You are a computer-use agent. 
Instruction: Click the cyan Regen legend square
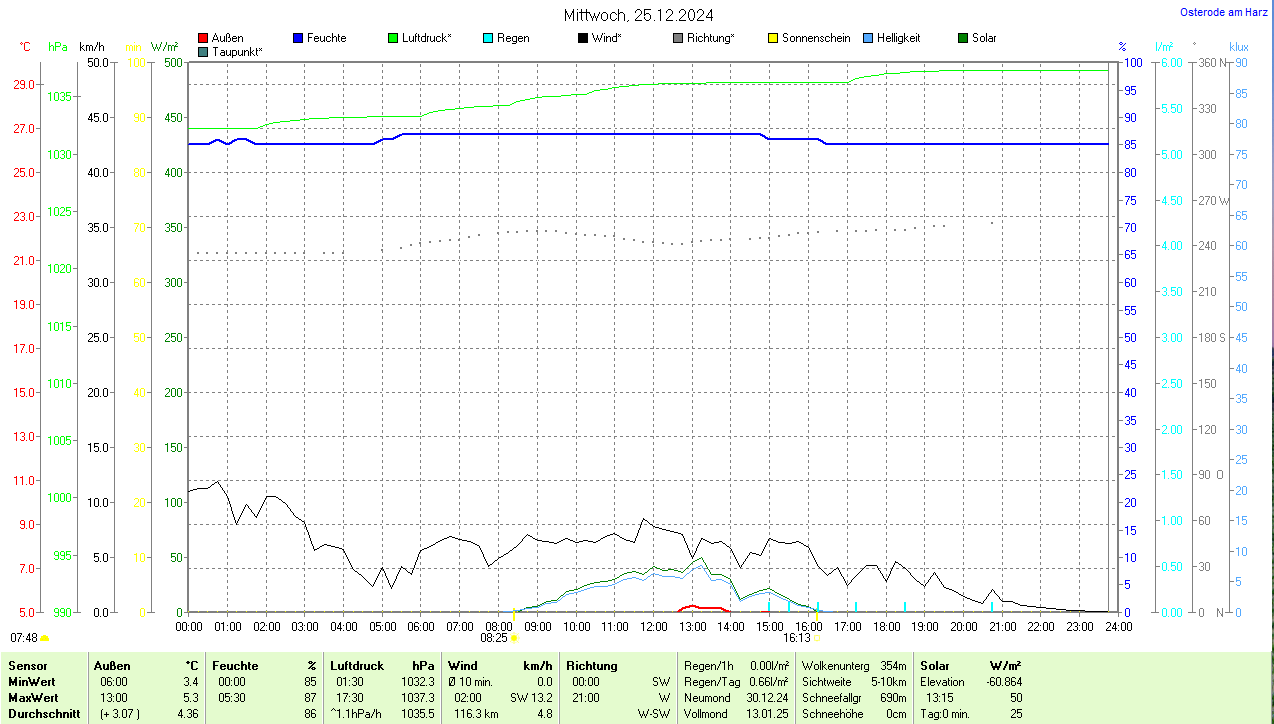488,38
